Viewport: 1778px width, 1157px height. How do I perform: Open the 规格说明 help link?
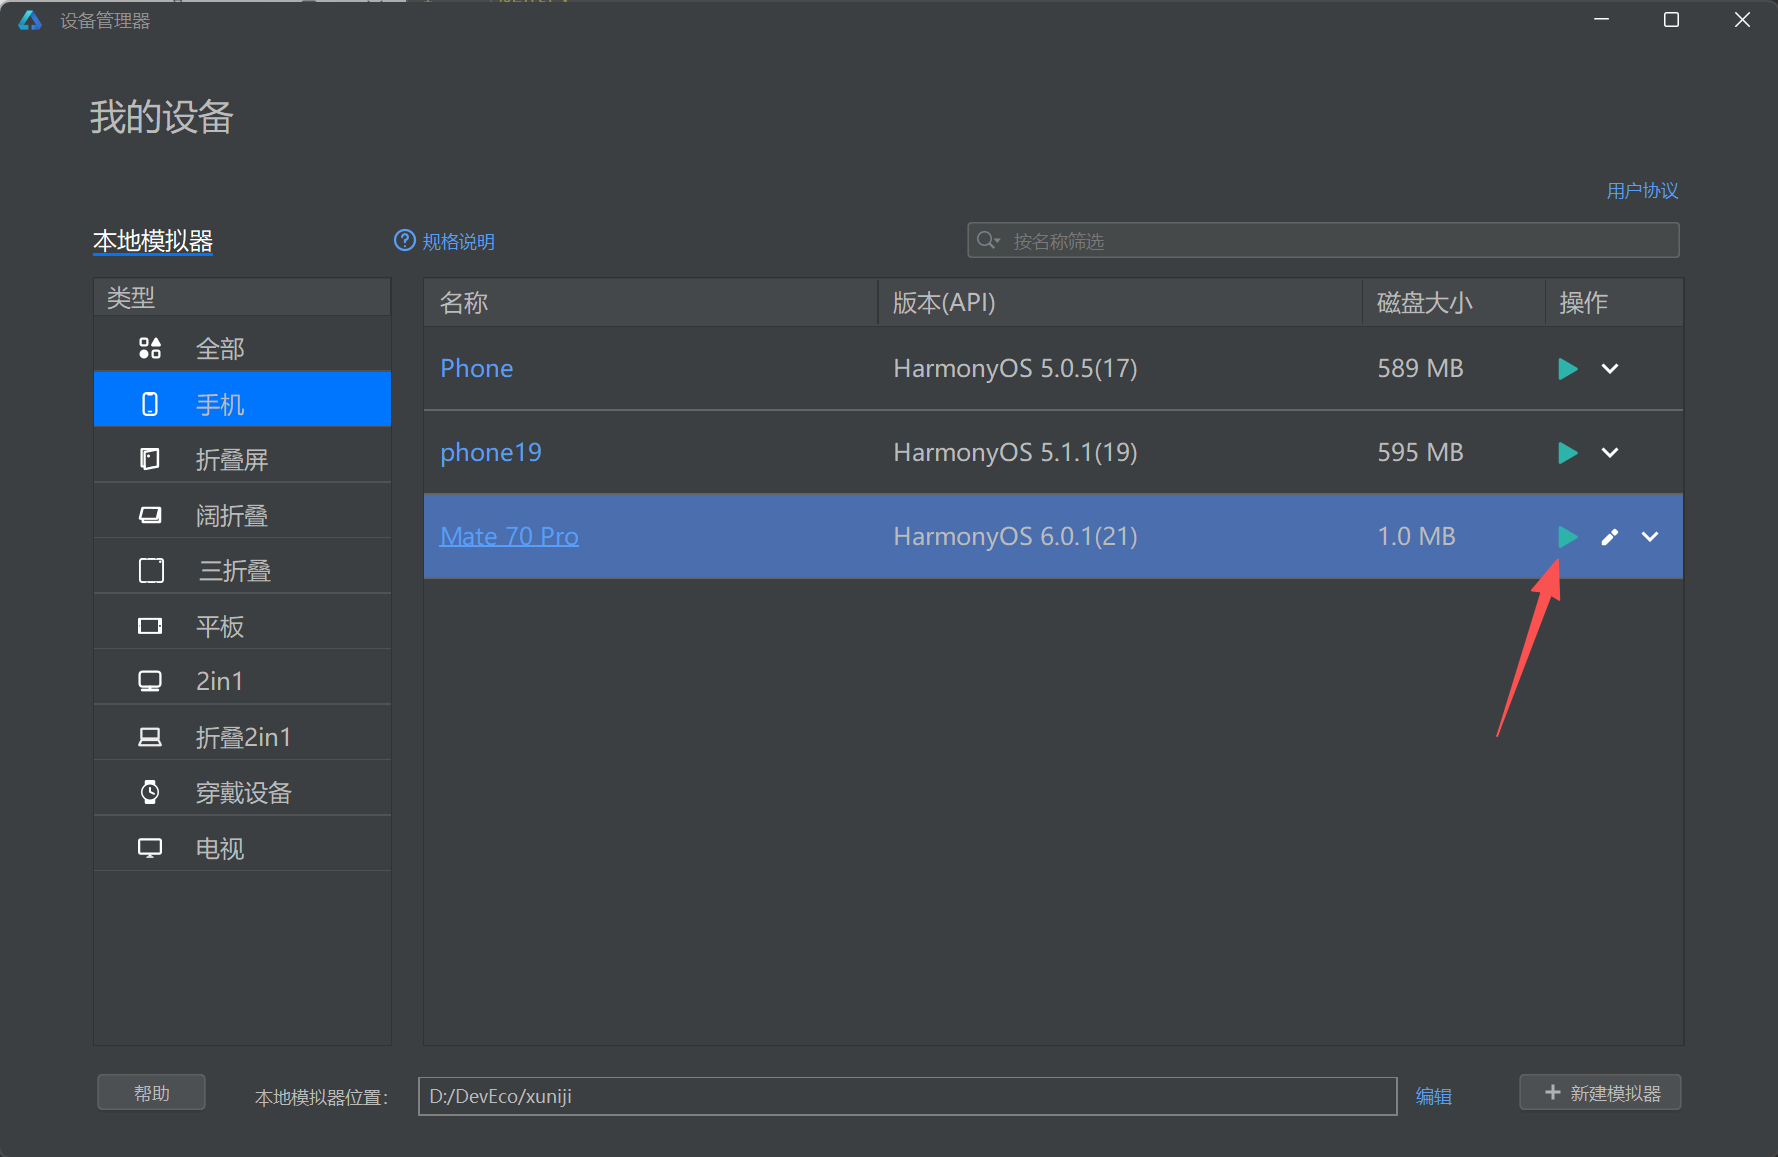[x=458, y=242]
